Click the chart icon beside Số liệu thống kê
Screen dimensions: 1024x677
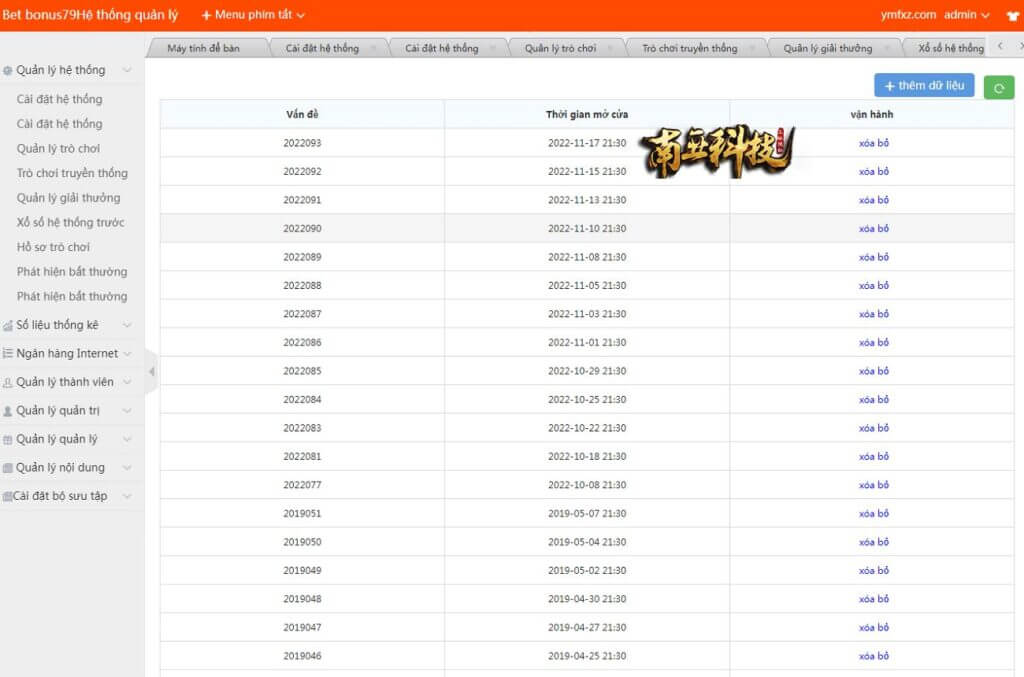[8, 325]
